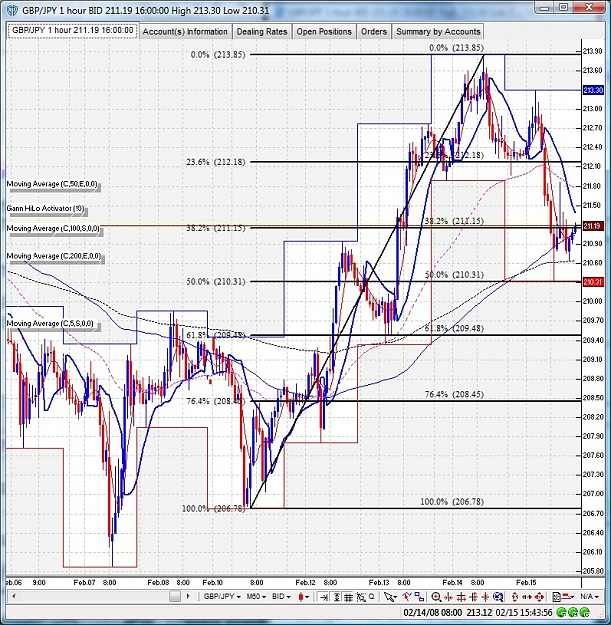Open the M60 timeframe dropdown

[x=256, y=597]
